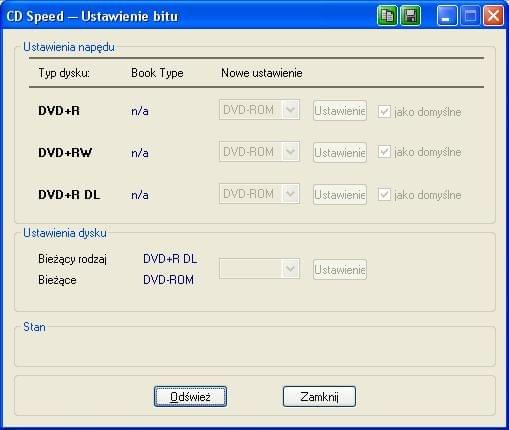Open the DVD+R book type dropdown
Image resolution: width=509 pixels, height=430 pixels.
tap(259, 110)
